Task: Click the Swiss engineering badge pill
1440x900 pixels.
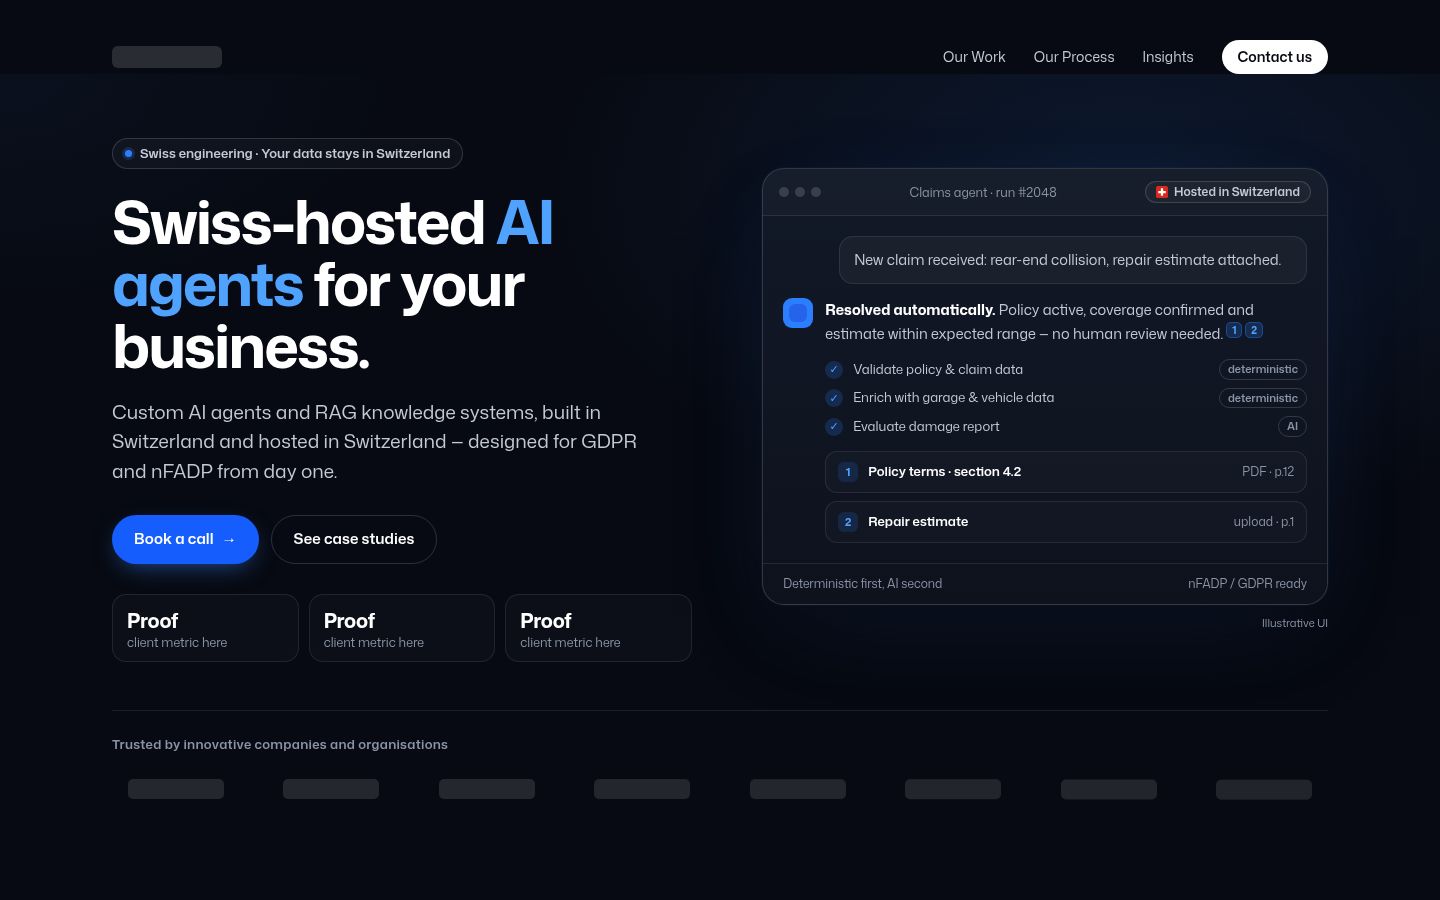Action: (x=287, y=153)
